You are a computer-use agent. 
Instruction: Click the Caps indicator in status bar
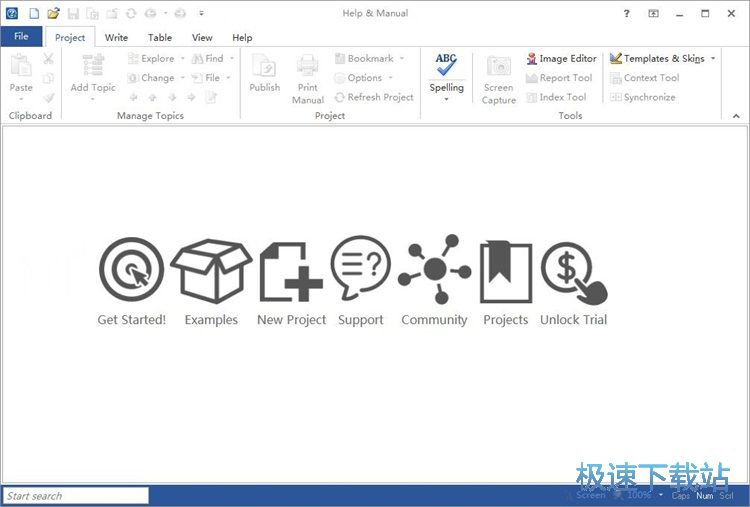(681, 496)
